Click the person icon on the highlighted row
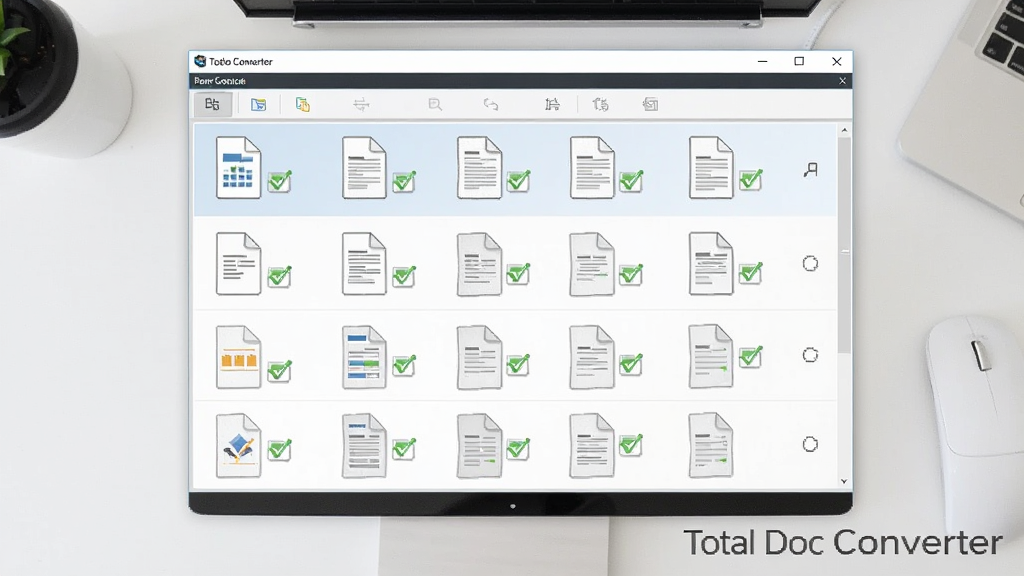Image resolution: width=1024 pixels, height=576 pixels. (x=810, y=170)
